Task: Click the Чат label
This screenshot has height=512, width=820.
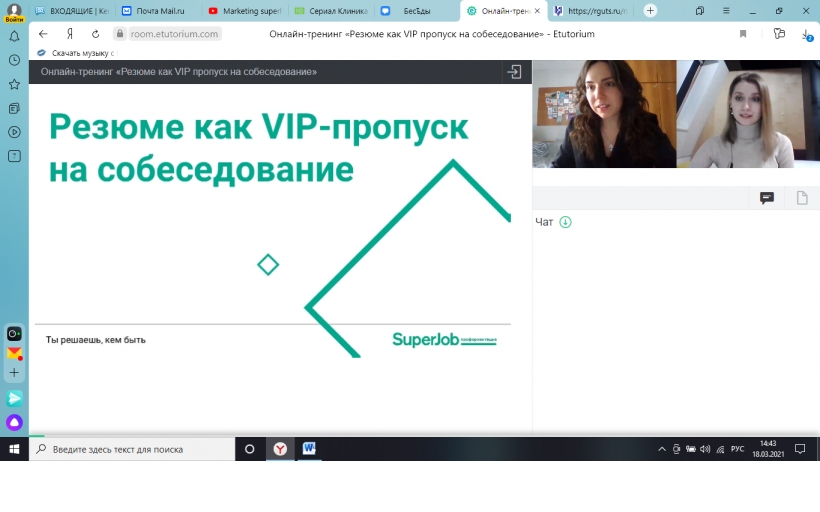Action: (x=544, y=222)
